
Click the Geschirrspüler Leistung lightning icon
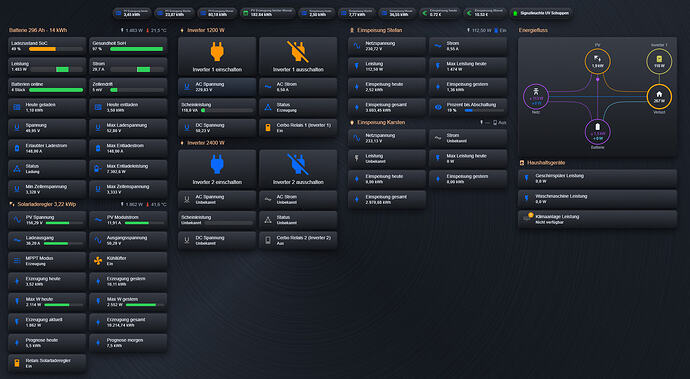coord(526,178)
